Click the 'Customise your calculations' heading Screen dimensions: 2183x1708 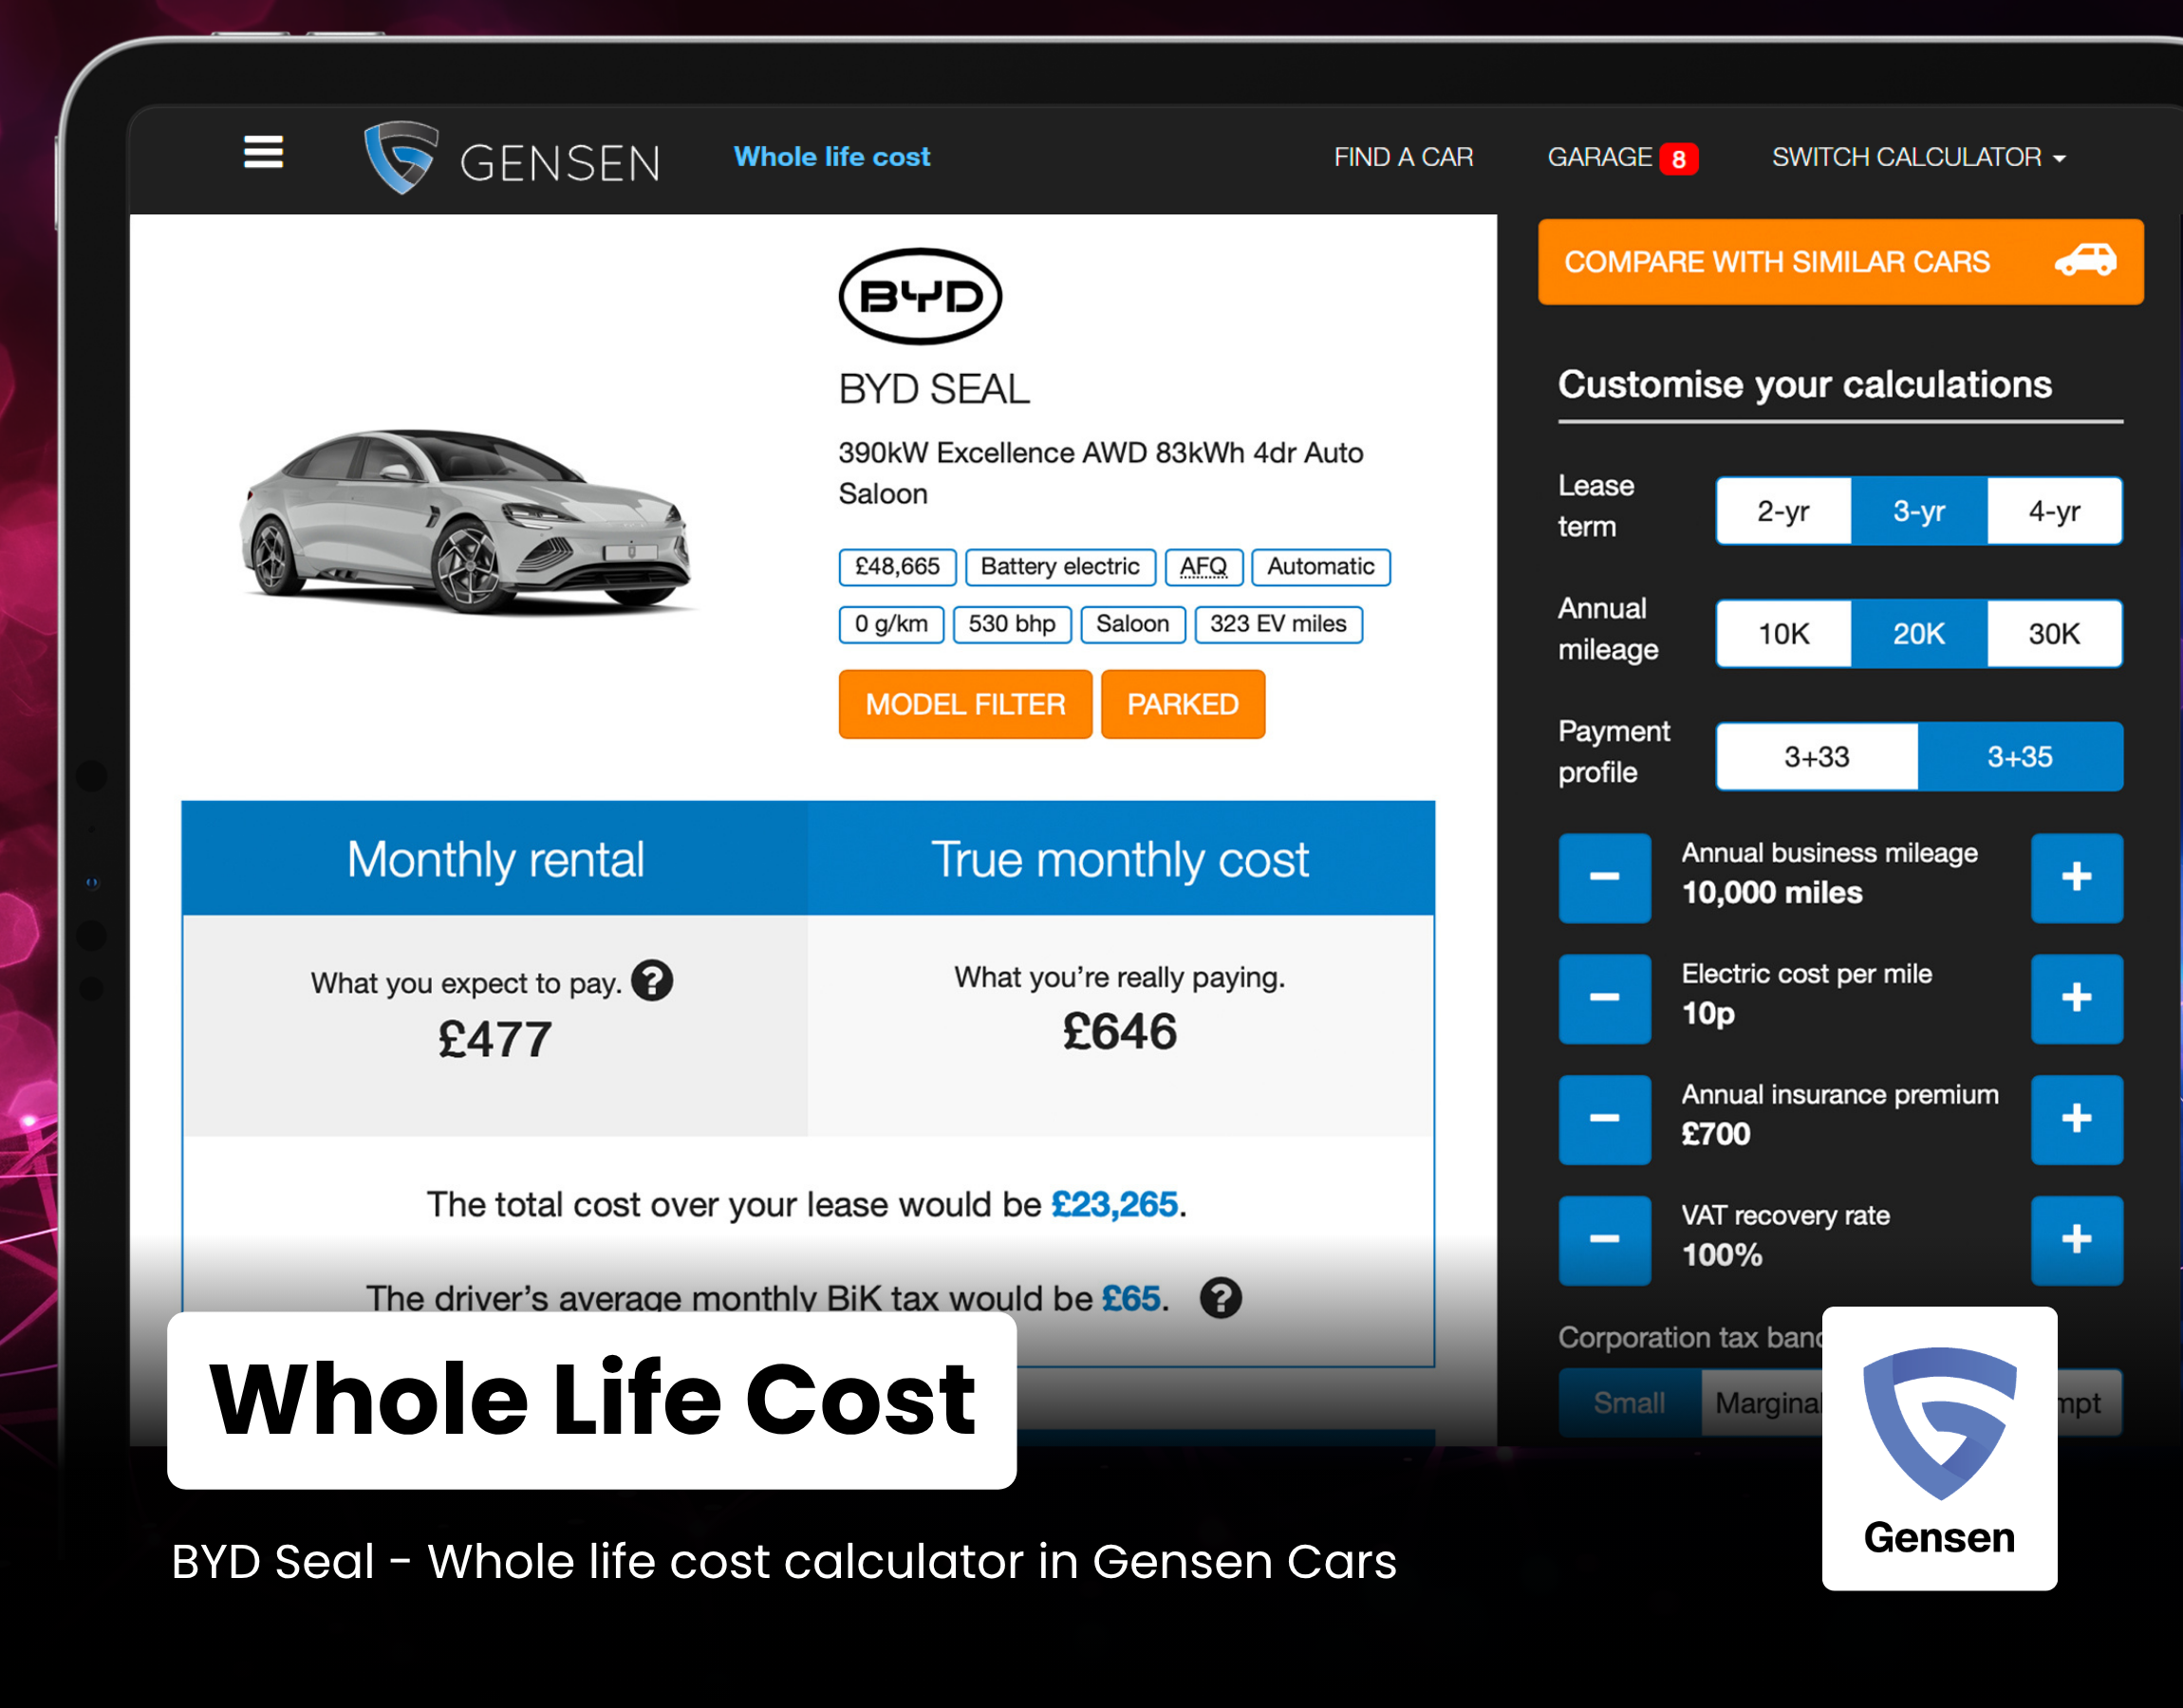click(x=1805, y=384)
